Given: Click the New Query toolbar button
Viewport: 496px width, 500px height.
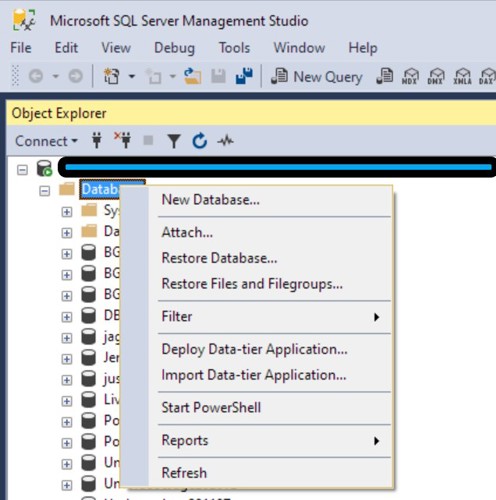Looking at the screenshot, I should coord(316,77).
